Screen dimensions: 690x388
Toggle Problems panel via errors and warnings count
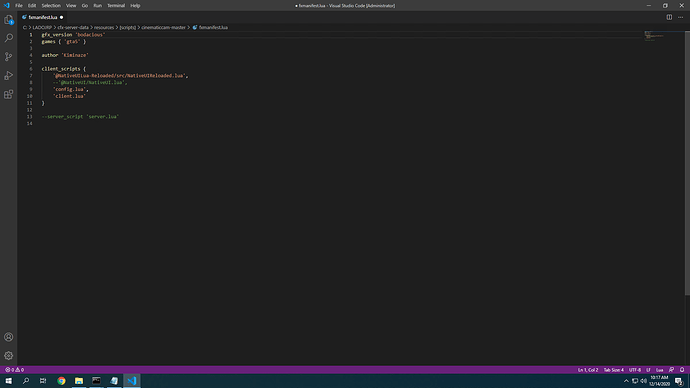coord(15,370)
